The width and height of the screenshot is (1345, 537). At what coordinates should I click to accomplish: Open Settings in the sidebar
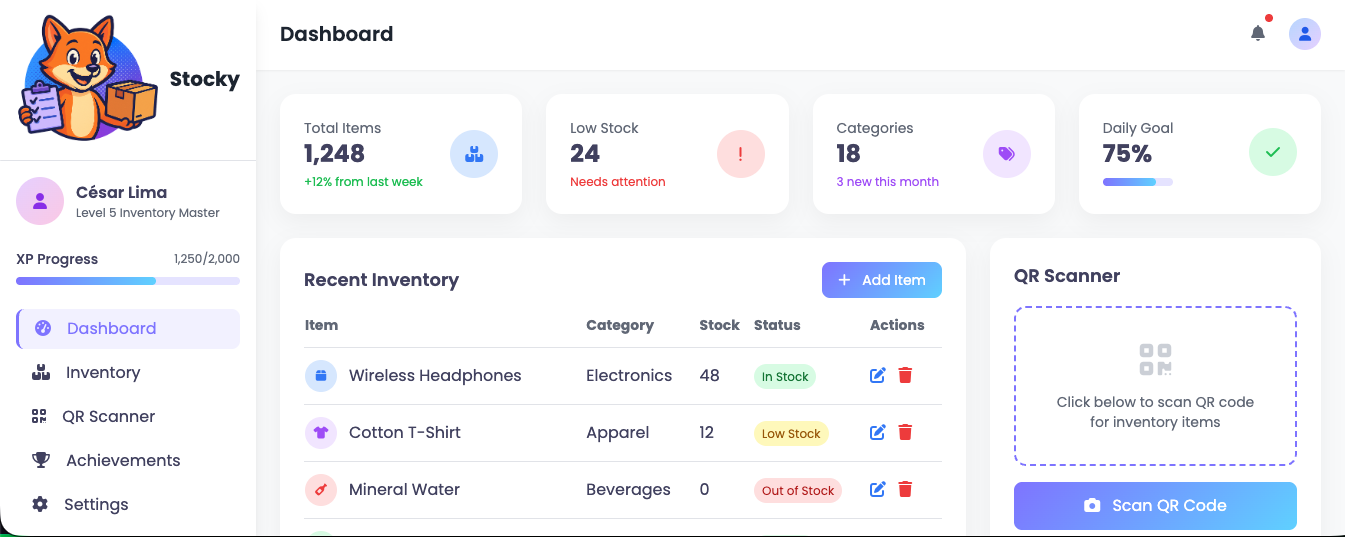point(96,505)
